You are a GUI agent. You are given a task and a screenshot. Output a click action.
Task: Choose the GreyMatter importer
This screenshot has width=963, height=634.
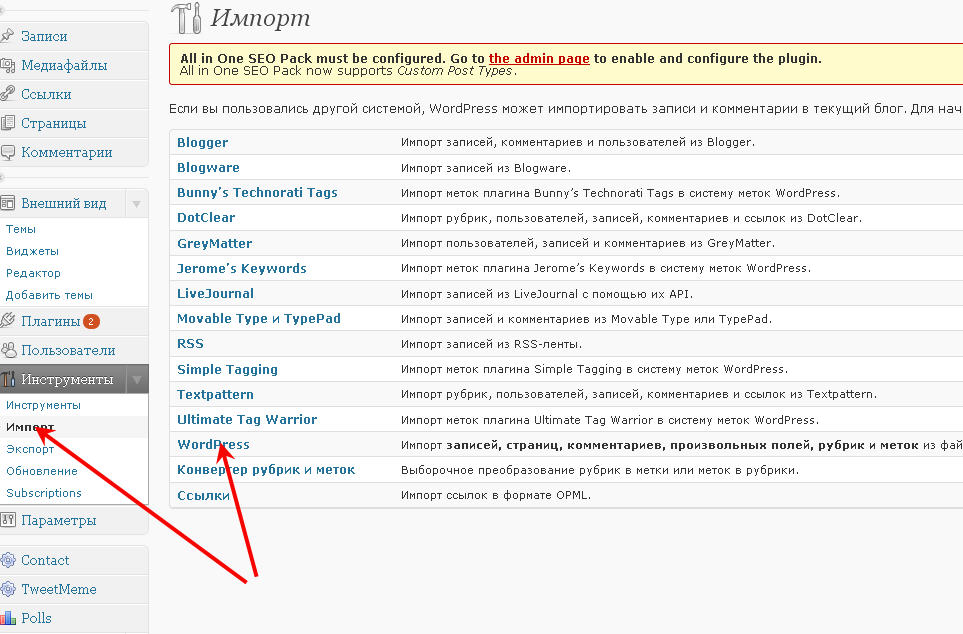click(x=214, y=243)
